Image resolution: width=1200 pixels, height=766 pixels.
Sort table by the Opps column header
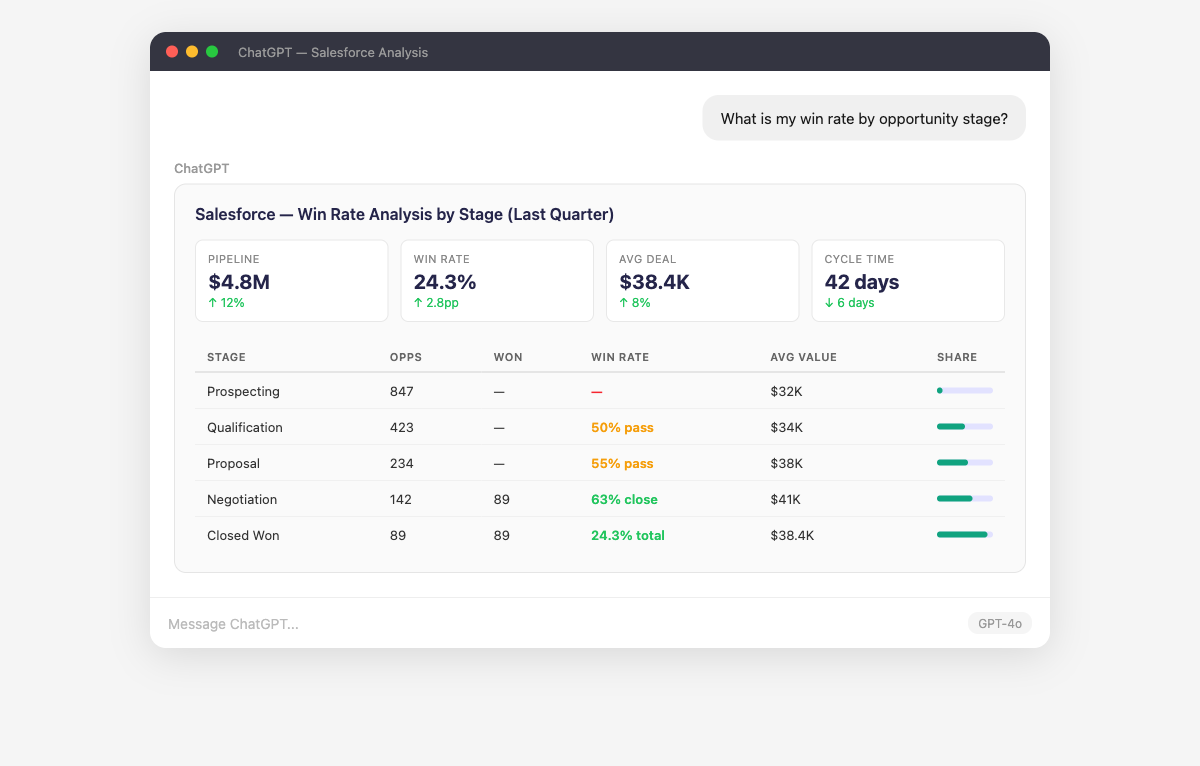click(406, 357)
